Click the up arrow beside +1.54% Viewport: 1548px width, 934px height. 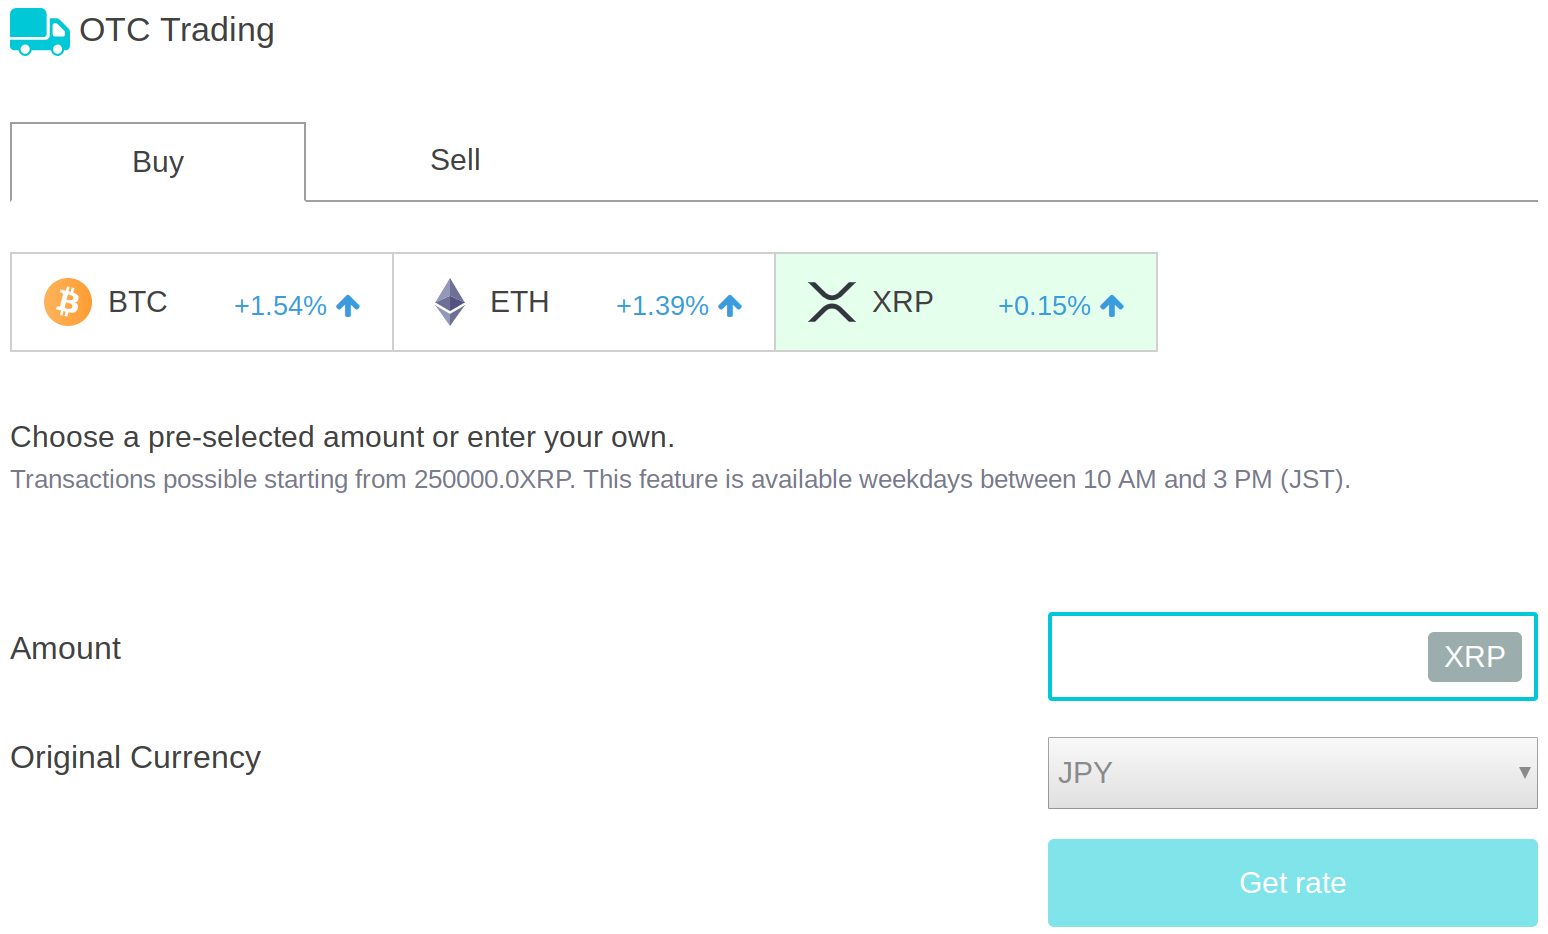348,305
